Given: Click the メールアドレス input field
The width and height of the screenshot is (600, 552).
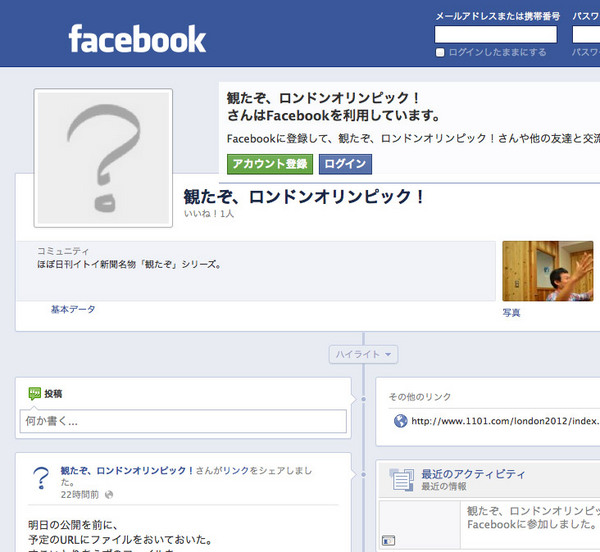Looking at the screenshot, I should click(x=495, y=34).
